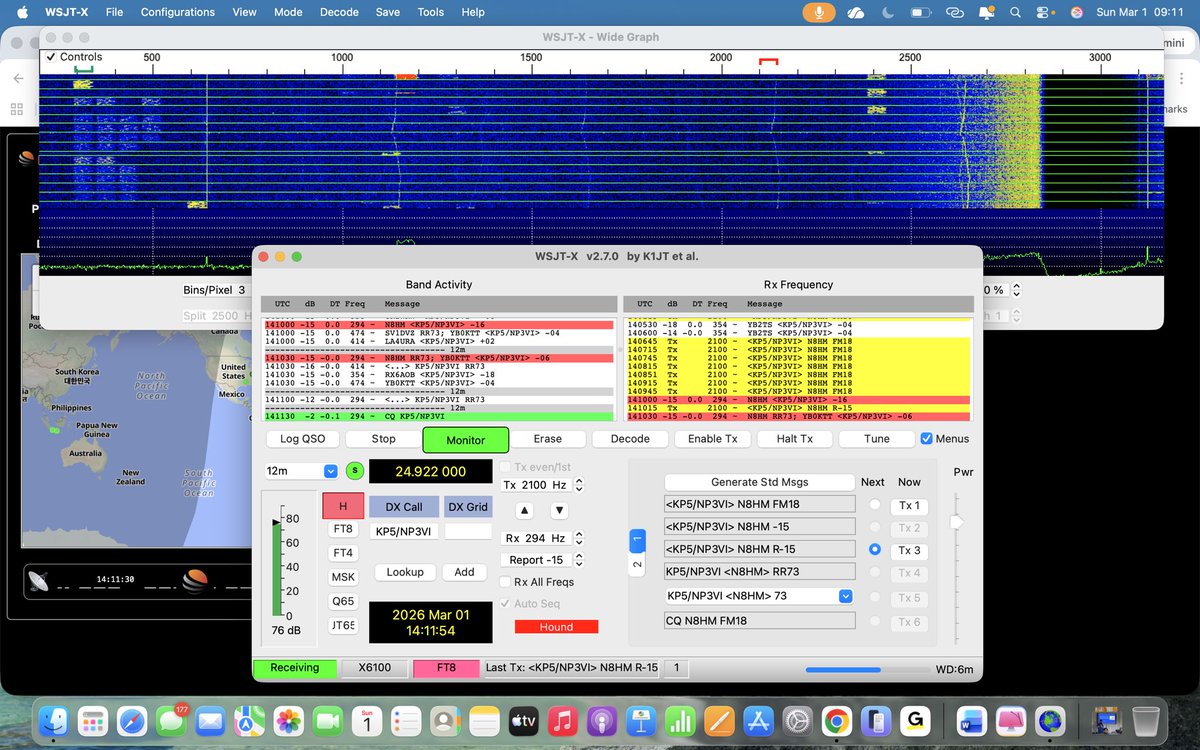The image size is (1200, 750).
Task: Click the Rx frequency down arrow button
Action: (x=560, y=510)
